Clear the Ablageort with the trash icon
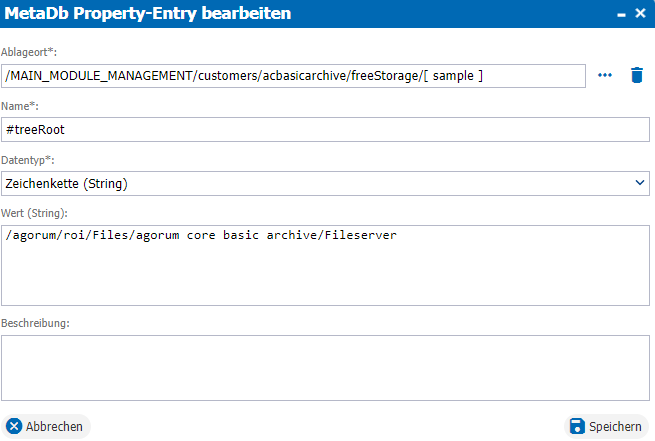Screen dimensions: 655x441 click(x=637, y=75)
